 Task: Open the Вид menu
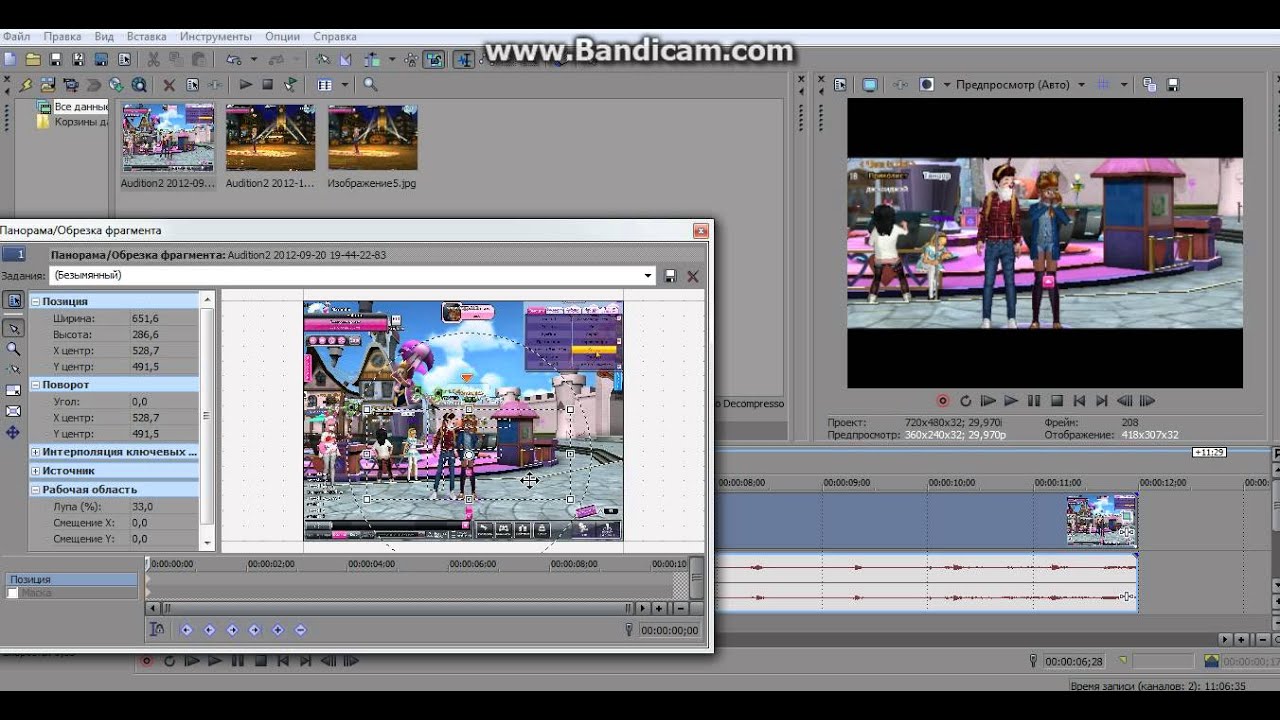pyautogui.click(x=104, y=36)
